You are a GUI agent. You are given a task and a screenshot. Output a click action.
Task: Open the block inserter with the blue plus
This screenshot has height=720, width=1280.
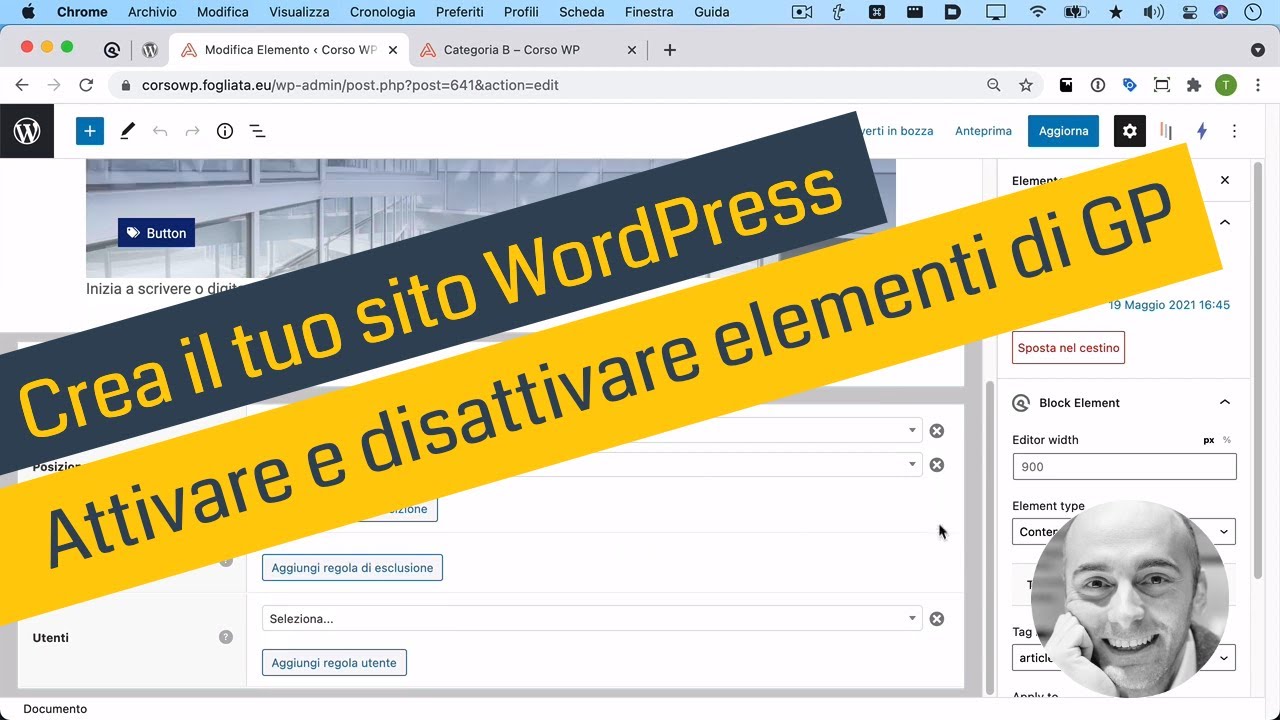[90, 131]
